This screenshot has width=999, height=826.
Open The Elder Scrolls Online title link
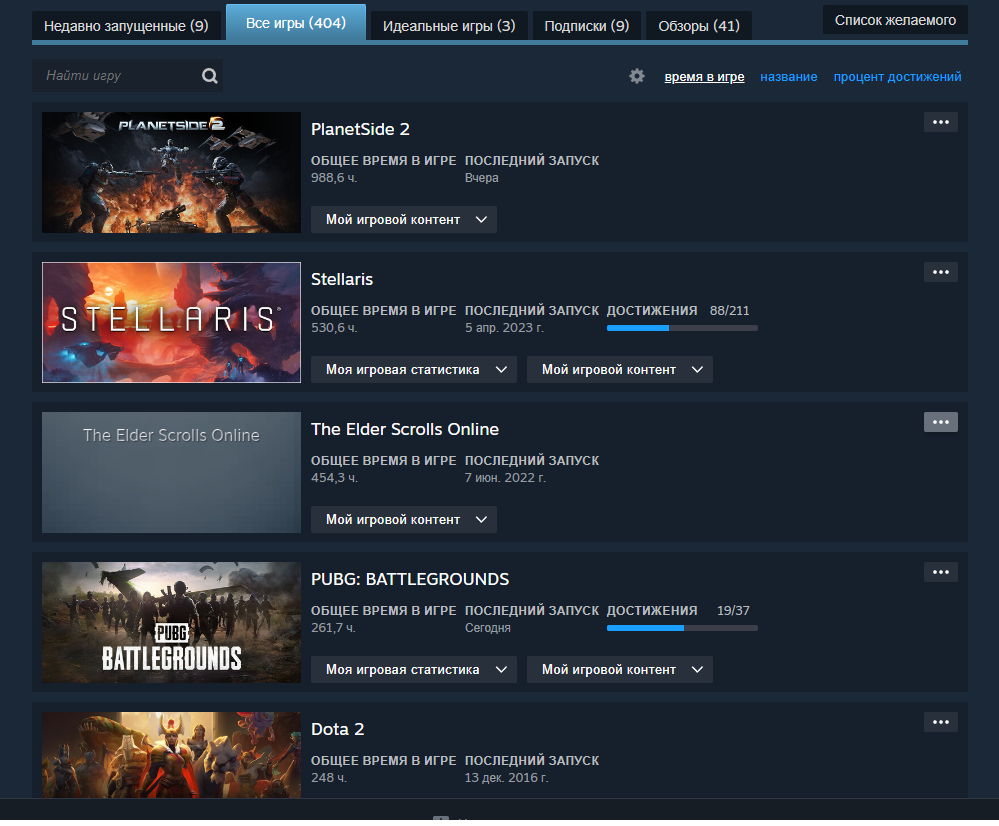click(405, 430)
